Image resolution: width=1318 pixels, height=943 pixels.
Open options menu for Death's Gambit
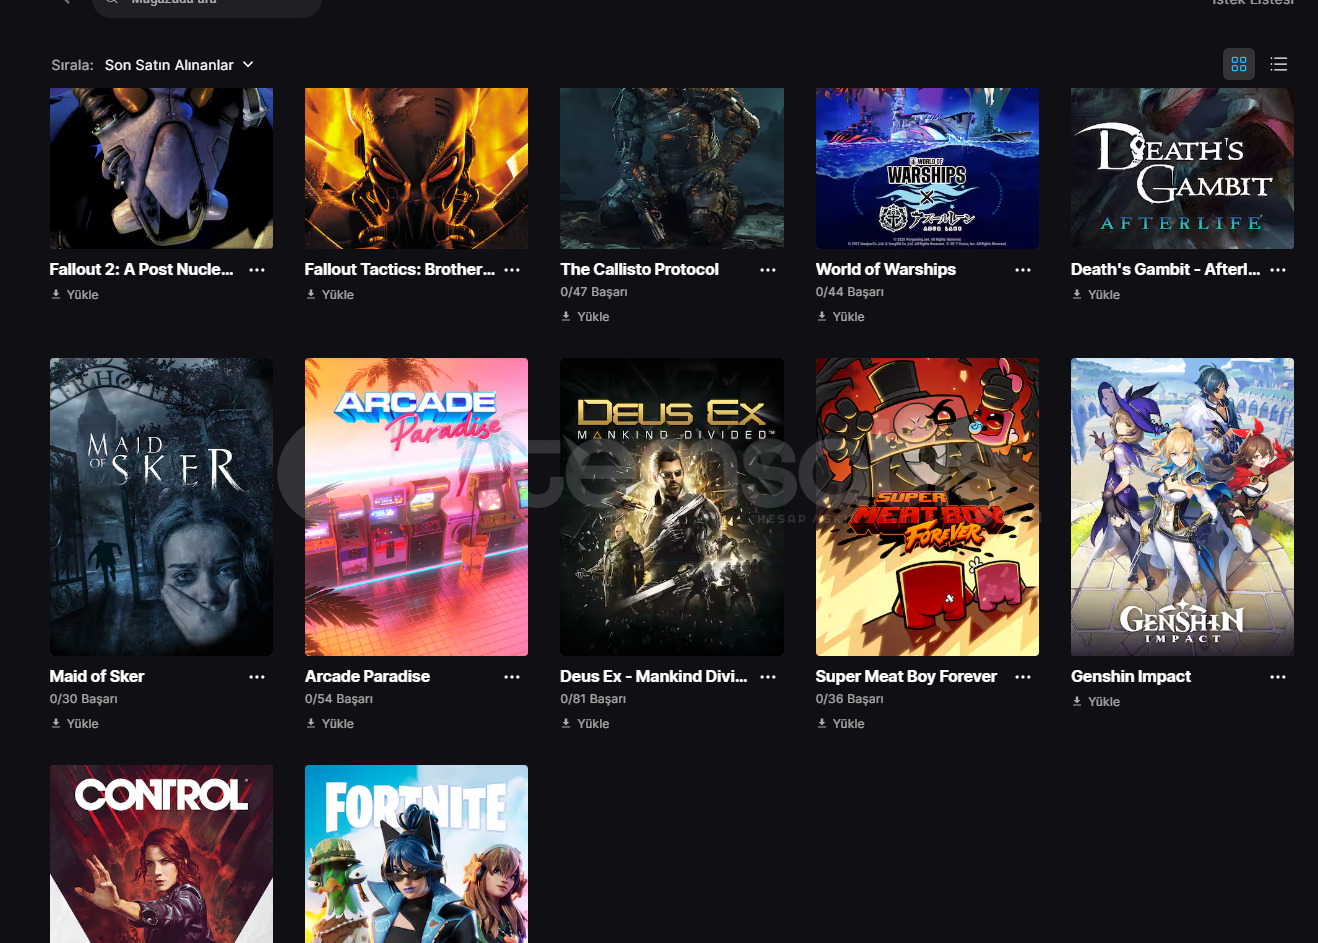click(x=1278, y=270)
